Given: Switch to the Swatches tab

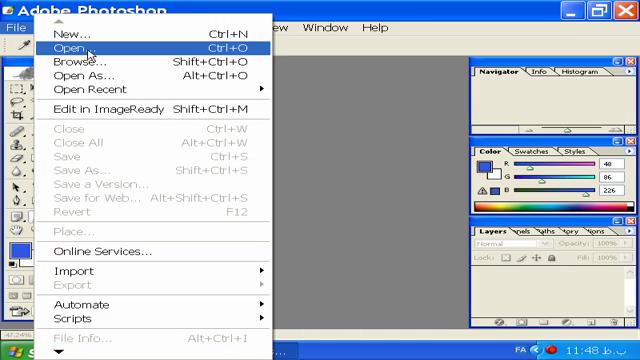Looking at the screenshot, I should click(531, 151).
